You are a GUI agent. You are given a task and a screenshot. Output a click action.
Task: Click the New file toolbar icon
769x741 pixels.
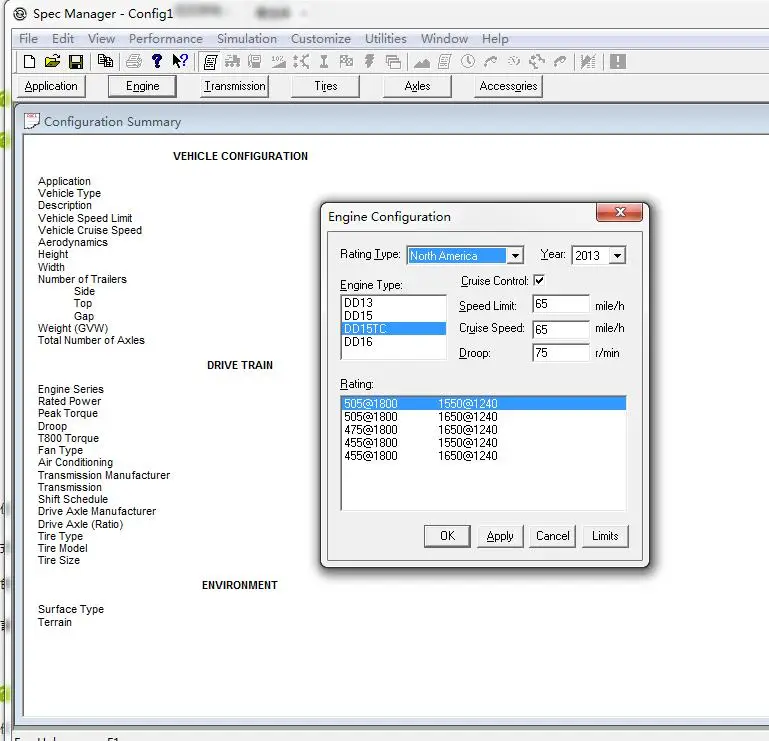pyautogui.click(x=29, y=62)
